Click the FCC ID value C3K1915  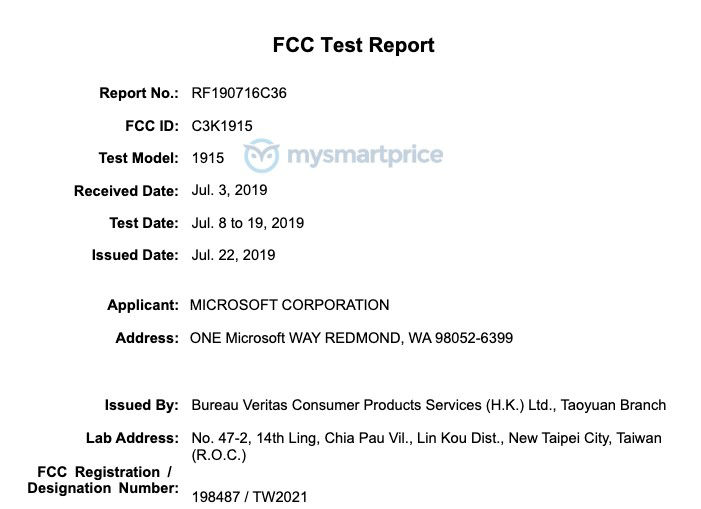[222, 126]
